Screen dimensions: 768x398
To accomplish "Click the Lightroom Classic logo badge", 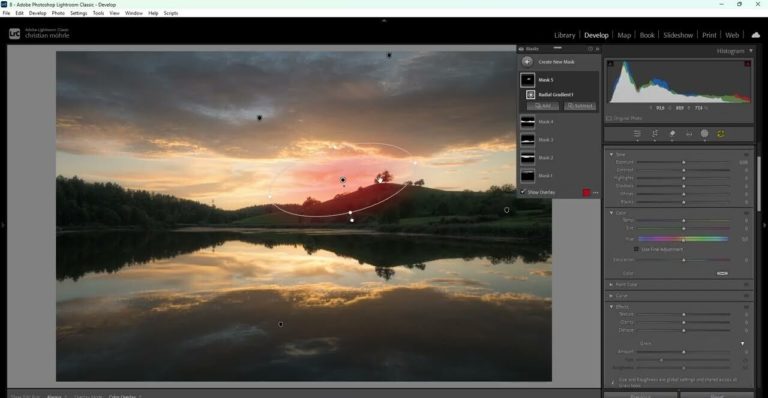I will pos(15,34).
